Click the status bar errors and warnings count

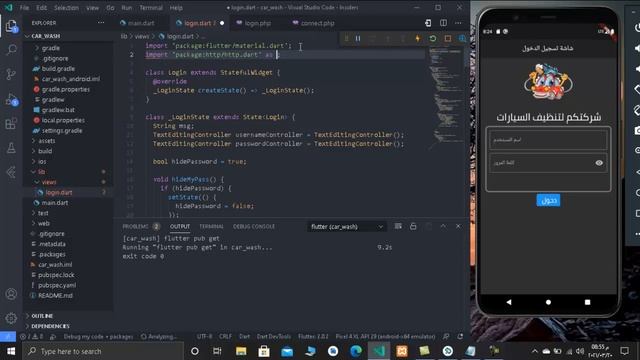pos(31,337)
